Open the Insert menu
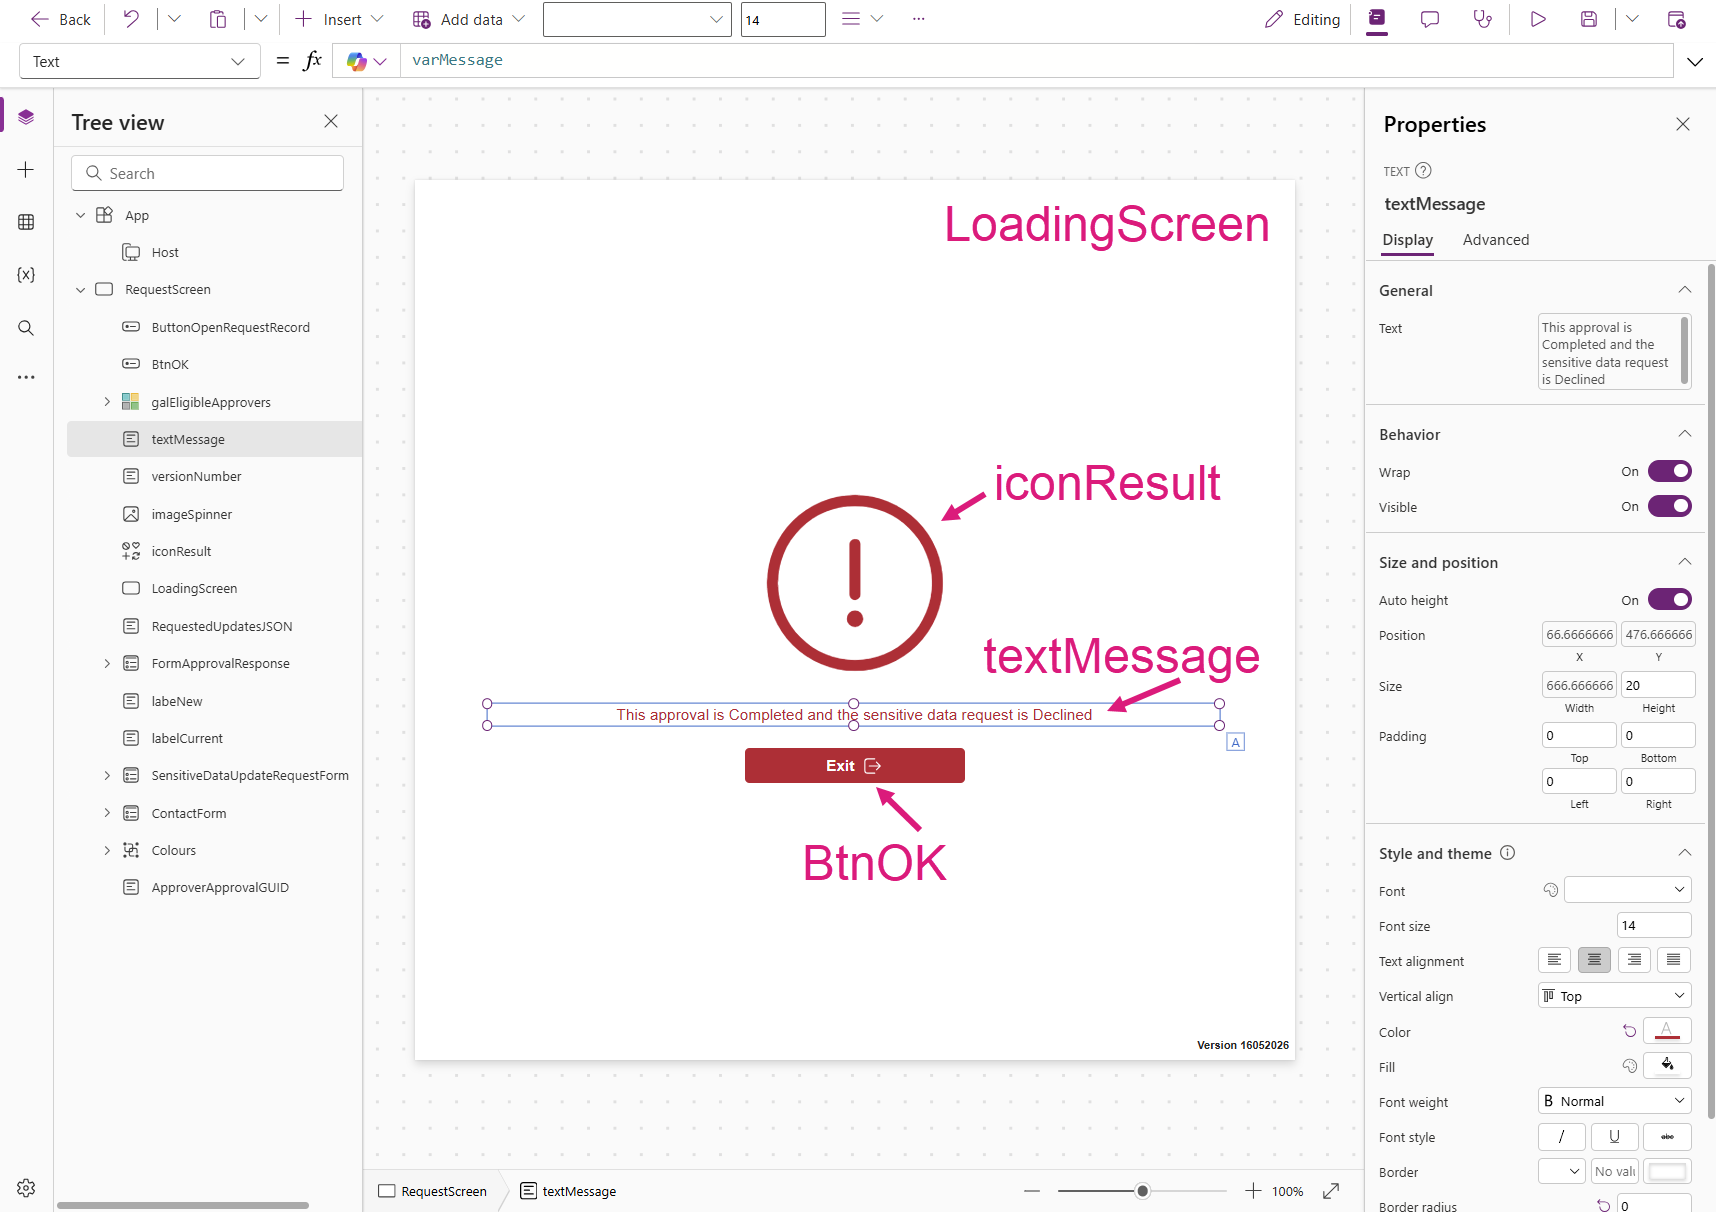1716x1212 pixels. click(339, 19)
